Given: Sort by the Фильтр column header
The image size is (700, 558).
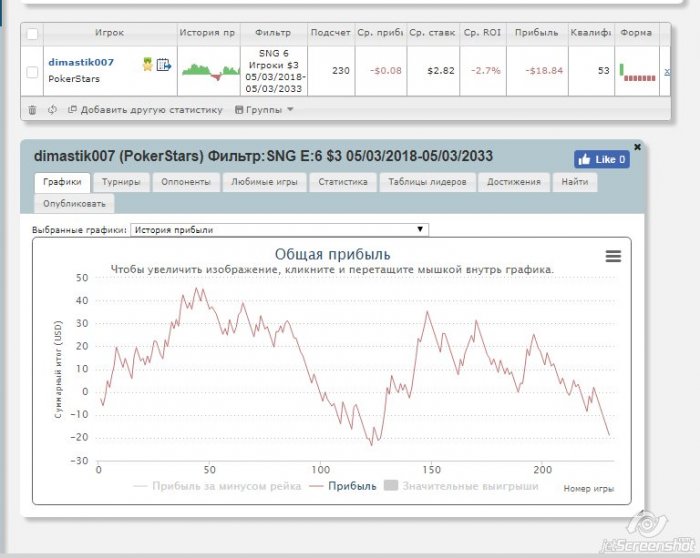Looking at the screenshot, I should click(x=273, y=33).
